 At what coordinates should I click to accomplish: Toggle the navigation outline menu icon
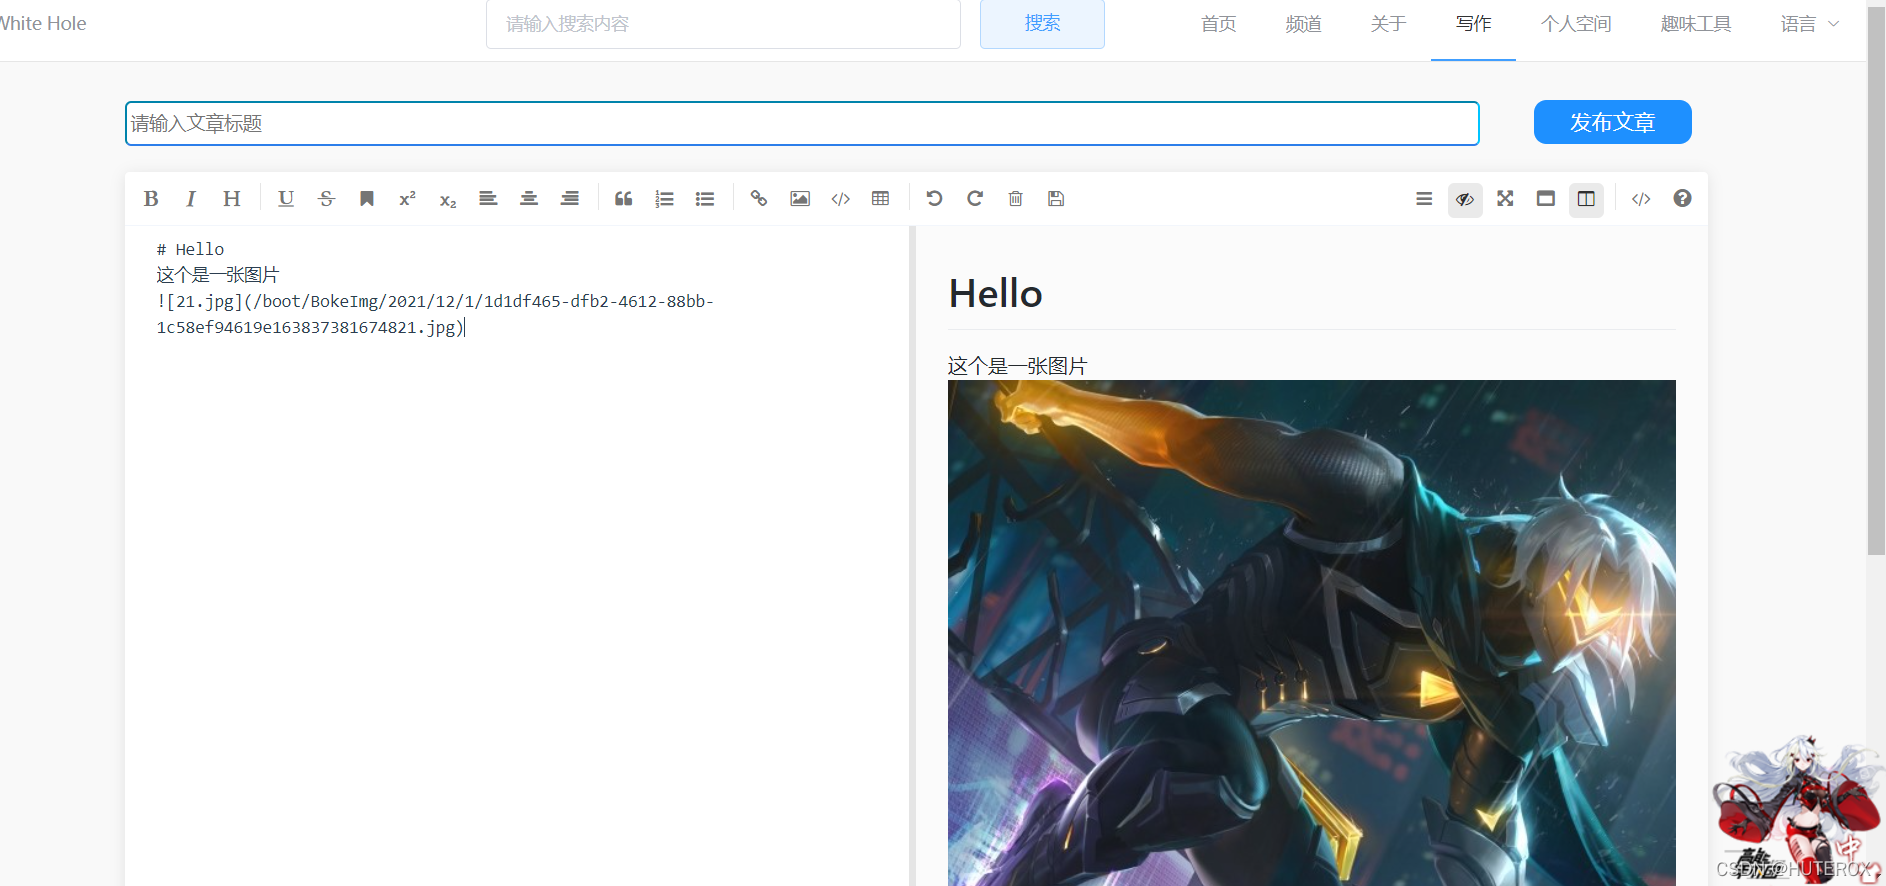1424,199
